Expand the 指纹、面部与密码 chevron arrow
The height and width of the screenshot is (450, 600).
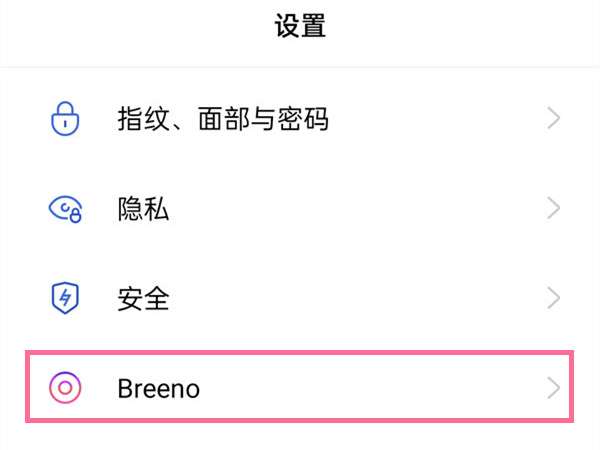click(x=554, y=120)
